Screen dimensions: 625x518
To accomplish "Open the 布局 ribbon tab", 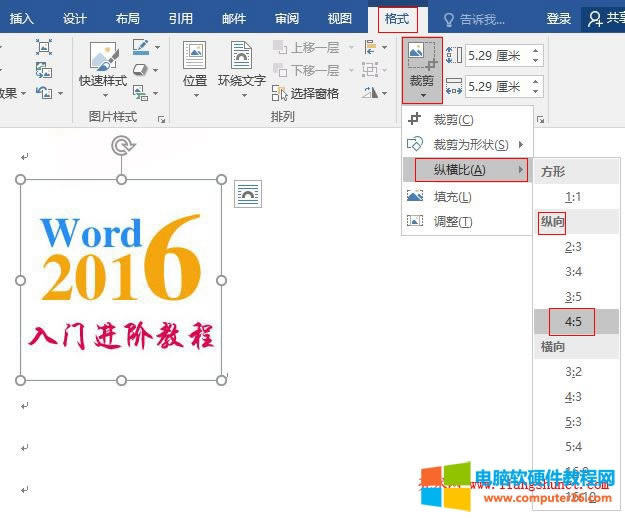I will point(128,18).
